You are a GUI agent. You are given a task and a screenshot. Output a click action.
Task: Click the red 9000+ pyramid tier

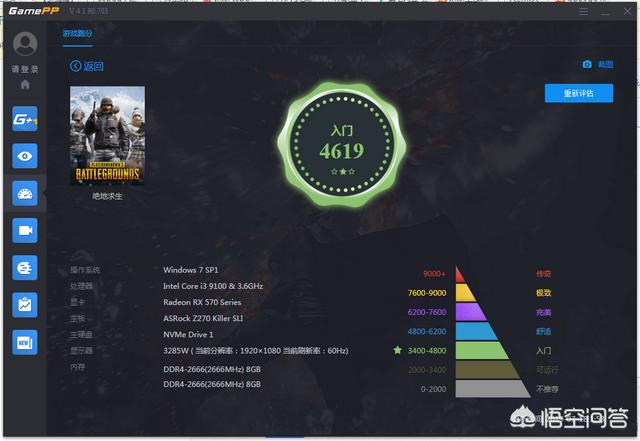[x=460, y=274]
